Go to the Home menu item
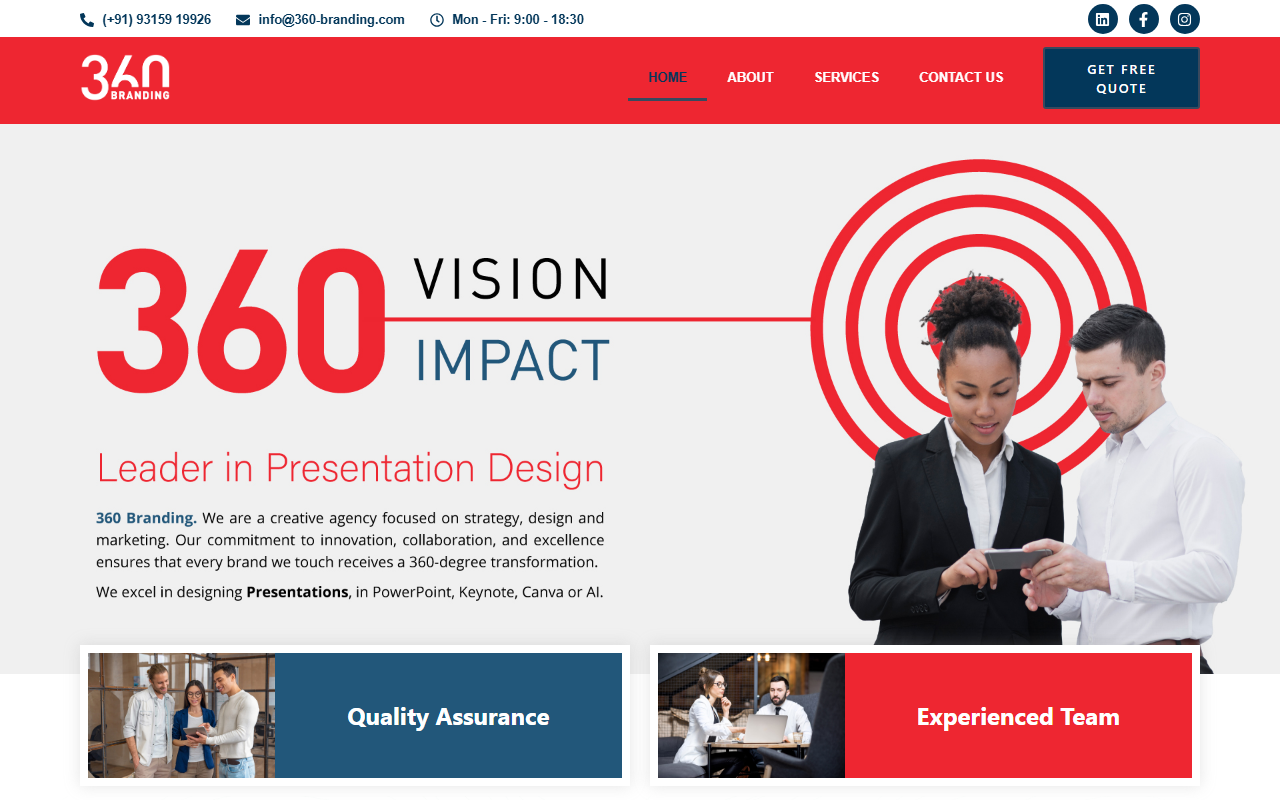The image size is (1280, 800). click(668, 77)
